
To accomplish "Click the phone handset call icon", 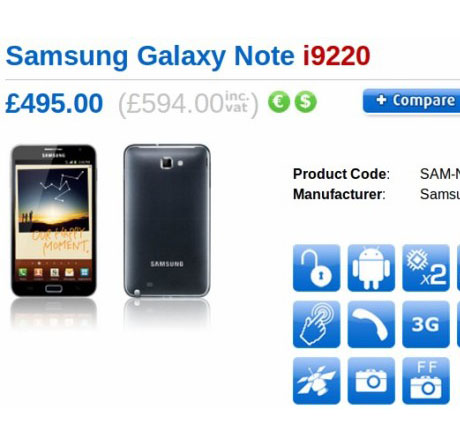I will (371, 324).
